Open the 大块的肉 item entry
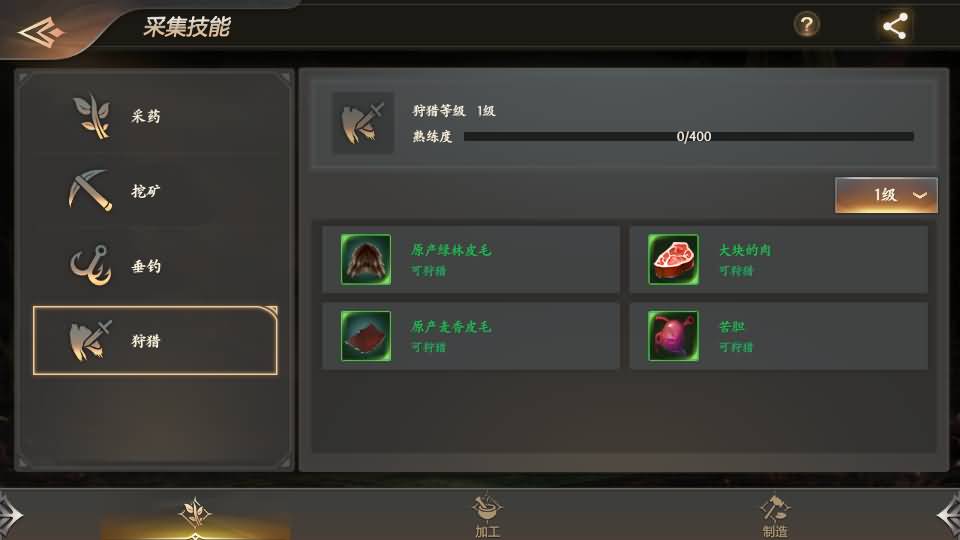The width and height of the screenshot is (960, 540). (779, 260)
